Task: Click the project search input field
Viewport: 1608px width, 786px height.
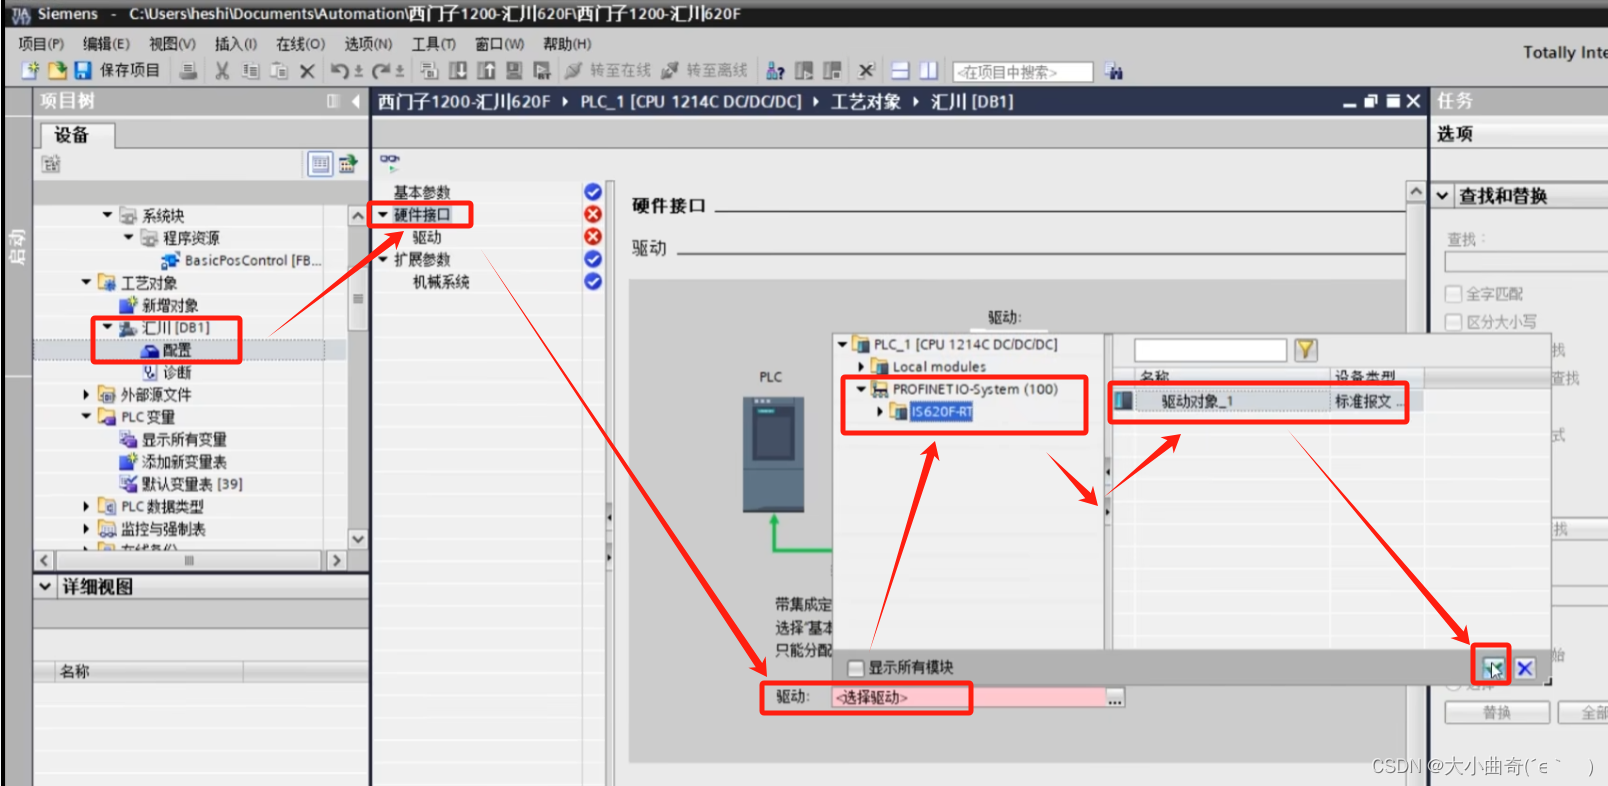Action: (1023, 72)
